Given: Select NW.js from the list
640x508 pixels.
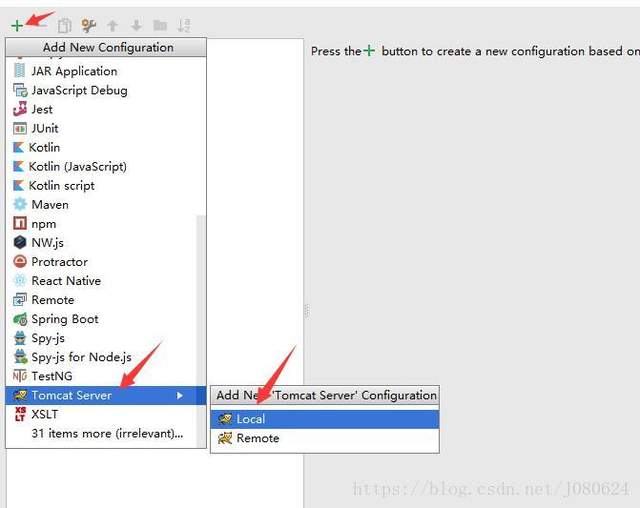Looking at the screenshot, I should [x=102, y=242].
